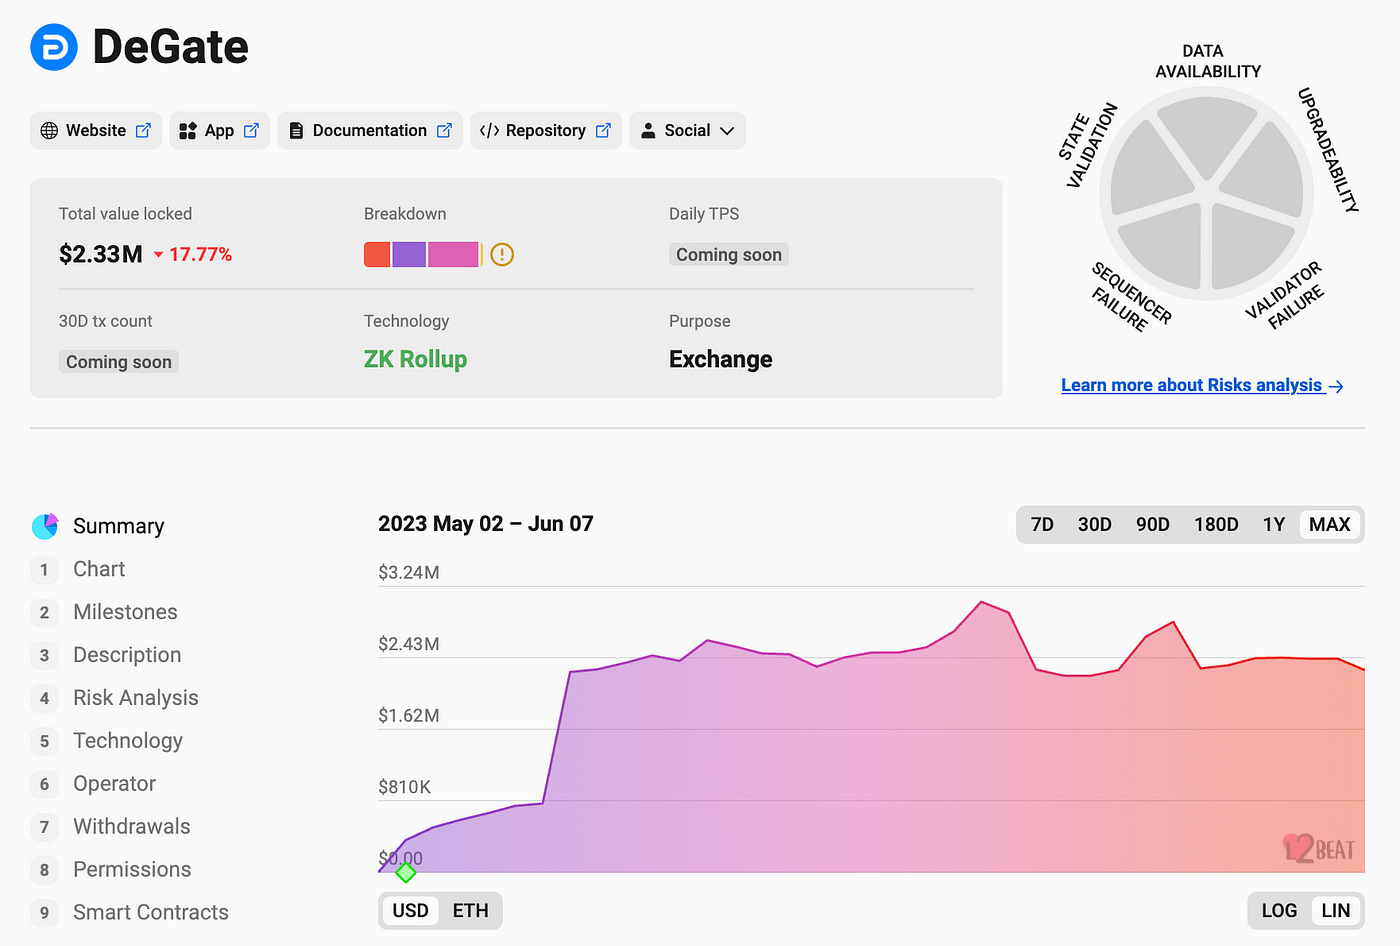
Task: Open the Documentation link button
Action: (370, 131)
